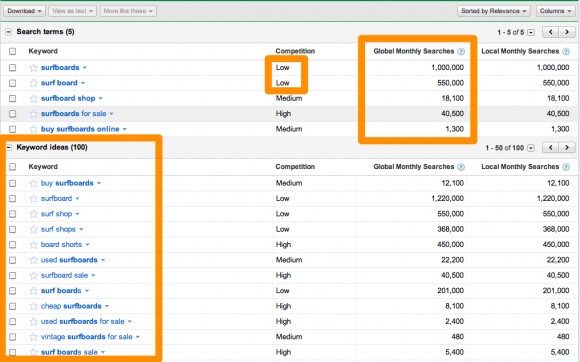
Task: Star the 'board shorts' keyword idea
Action: click(34, 244)
